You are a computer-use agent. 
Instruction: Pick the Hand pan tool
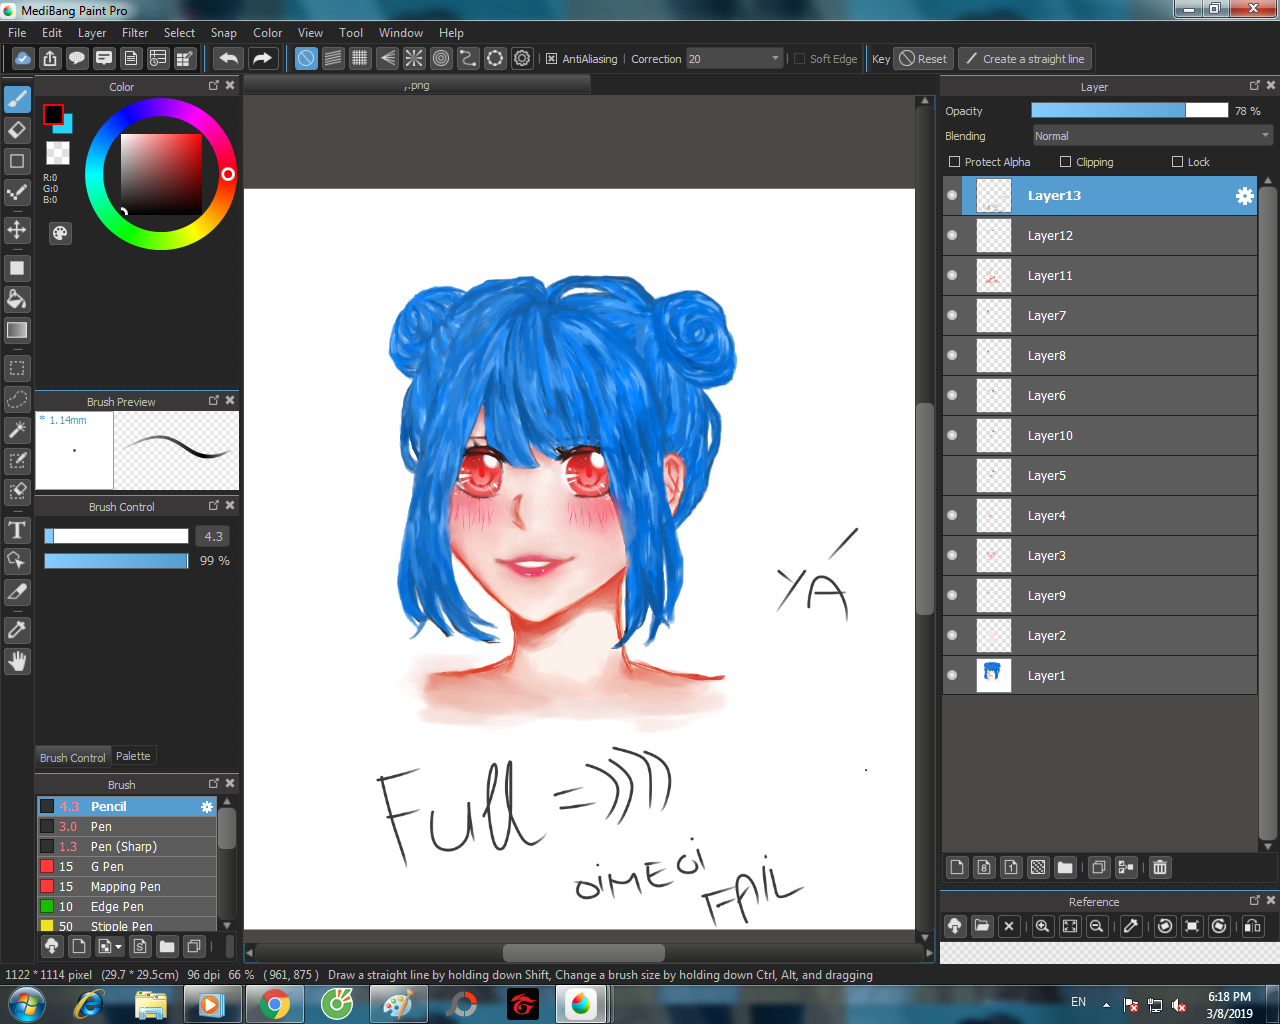pyautogui.click(x=17, y=661)
